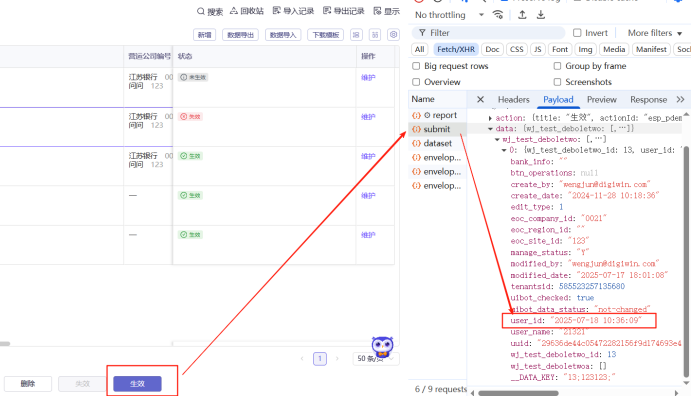
Task: Toggle the Invert checkbox
Action: [x=577, y=33]
